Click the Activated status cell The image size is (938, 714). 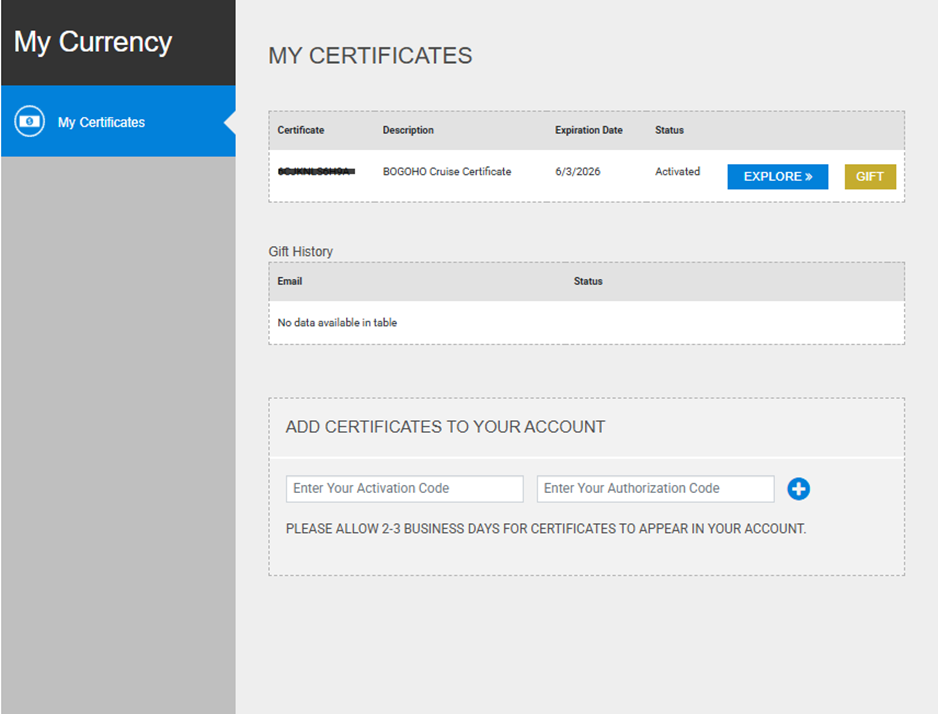tap(677, 172)
